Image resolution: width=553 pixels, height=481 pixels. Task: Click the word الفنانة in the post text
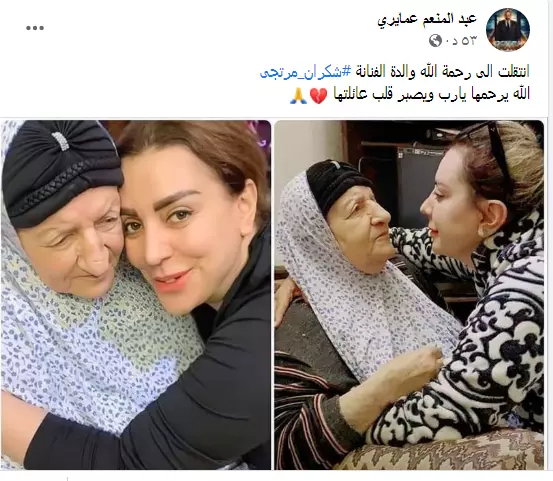pyautogui.click(x=371, y=72)
